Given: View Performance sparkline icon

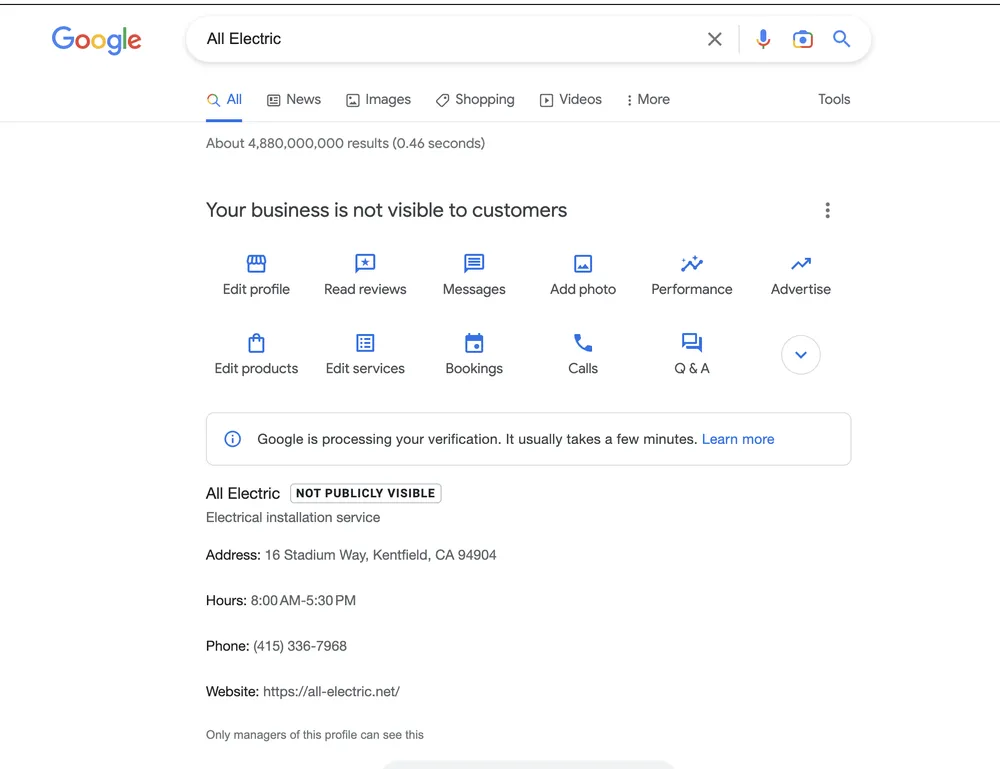Looking at the screenshot, I should coord(692,264).
